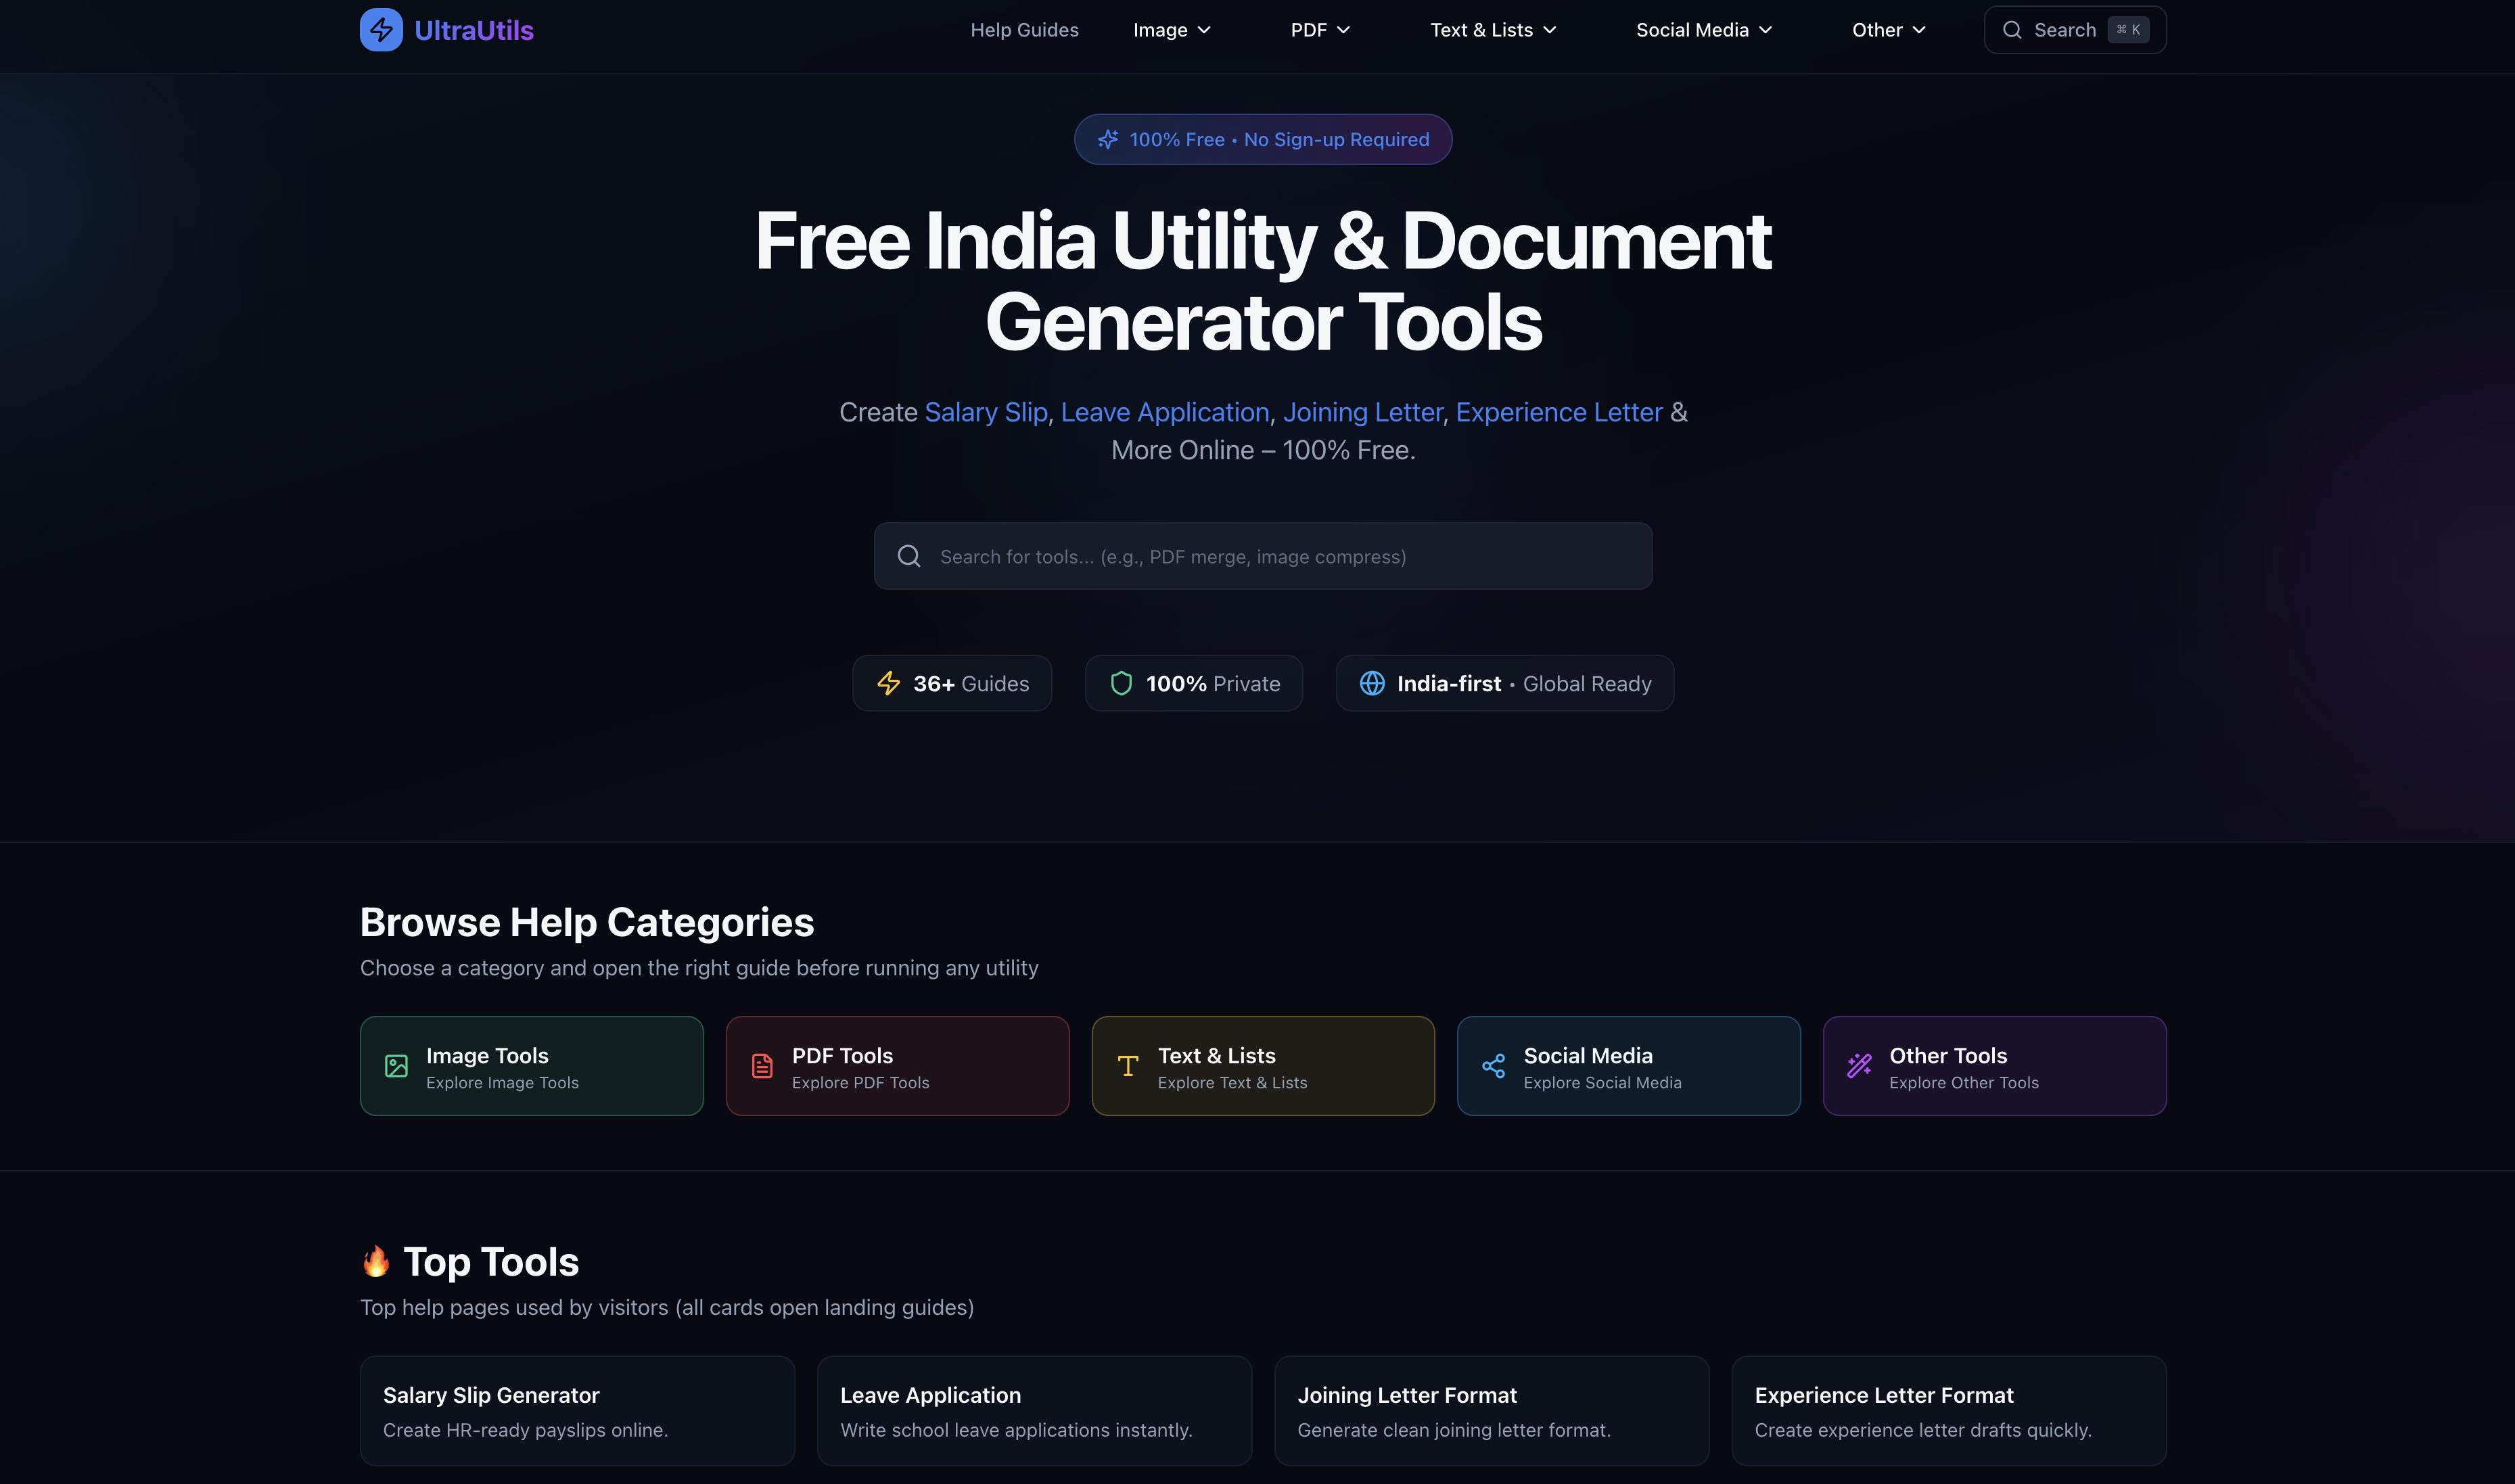Viewport: 2515px width, 1484px height.
Task: Expand the Image dropdown in navbar
Action: pyautogui.click(x=1171, y=30)
